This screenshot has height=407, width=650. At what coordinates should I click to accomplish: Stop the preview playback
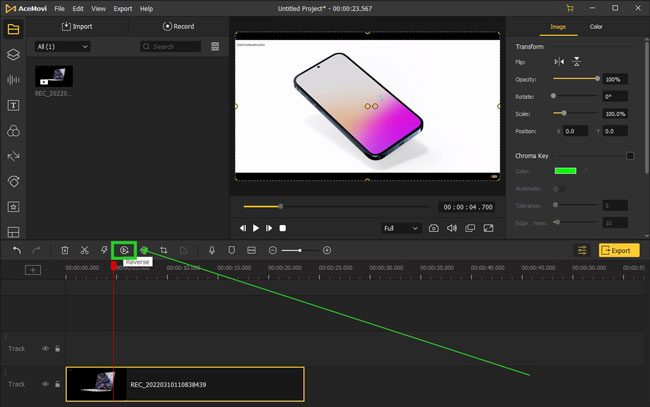point(283,228)
